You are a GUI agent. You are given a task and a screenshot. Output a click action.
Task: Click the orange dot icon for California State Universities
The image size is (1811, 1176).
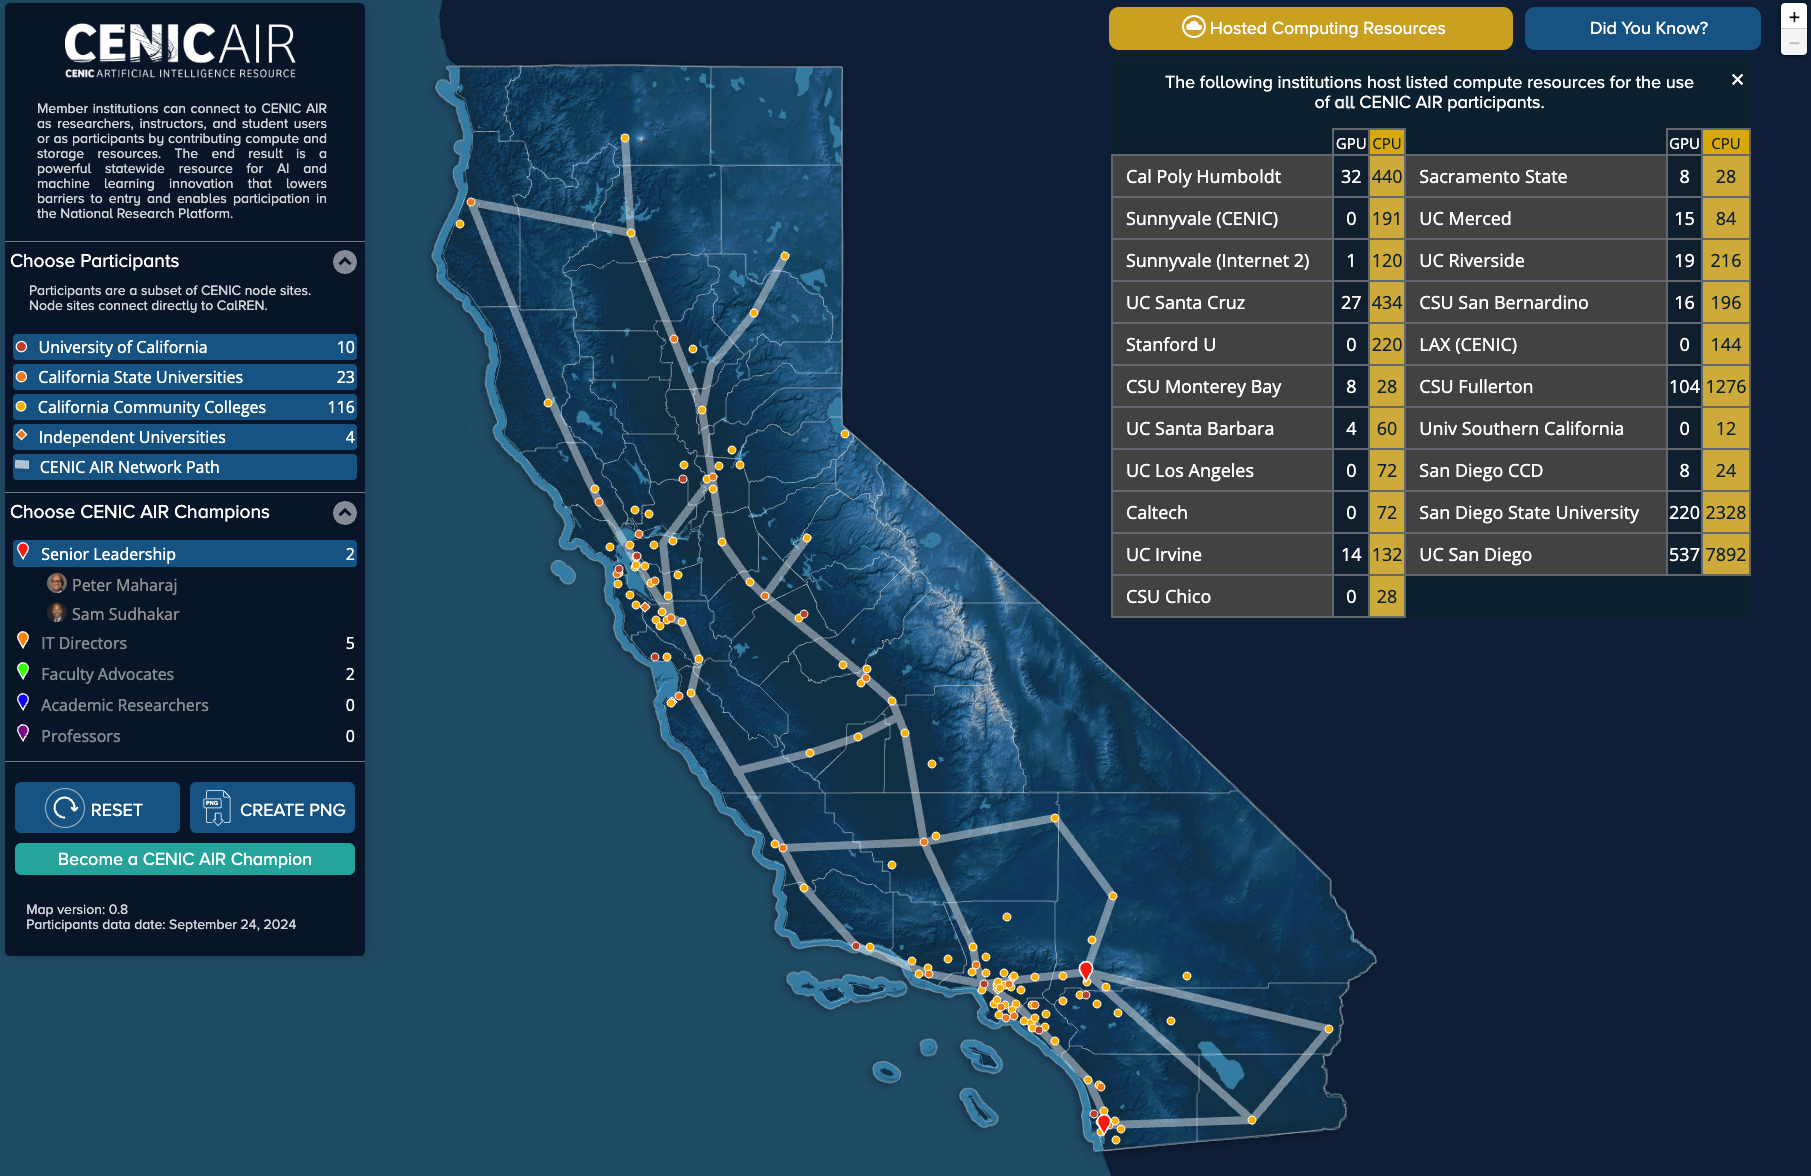point(21,377)
